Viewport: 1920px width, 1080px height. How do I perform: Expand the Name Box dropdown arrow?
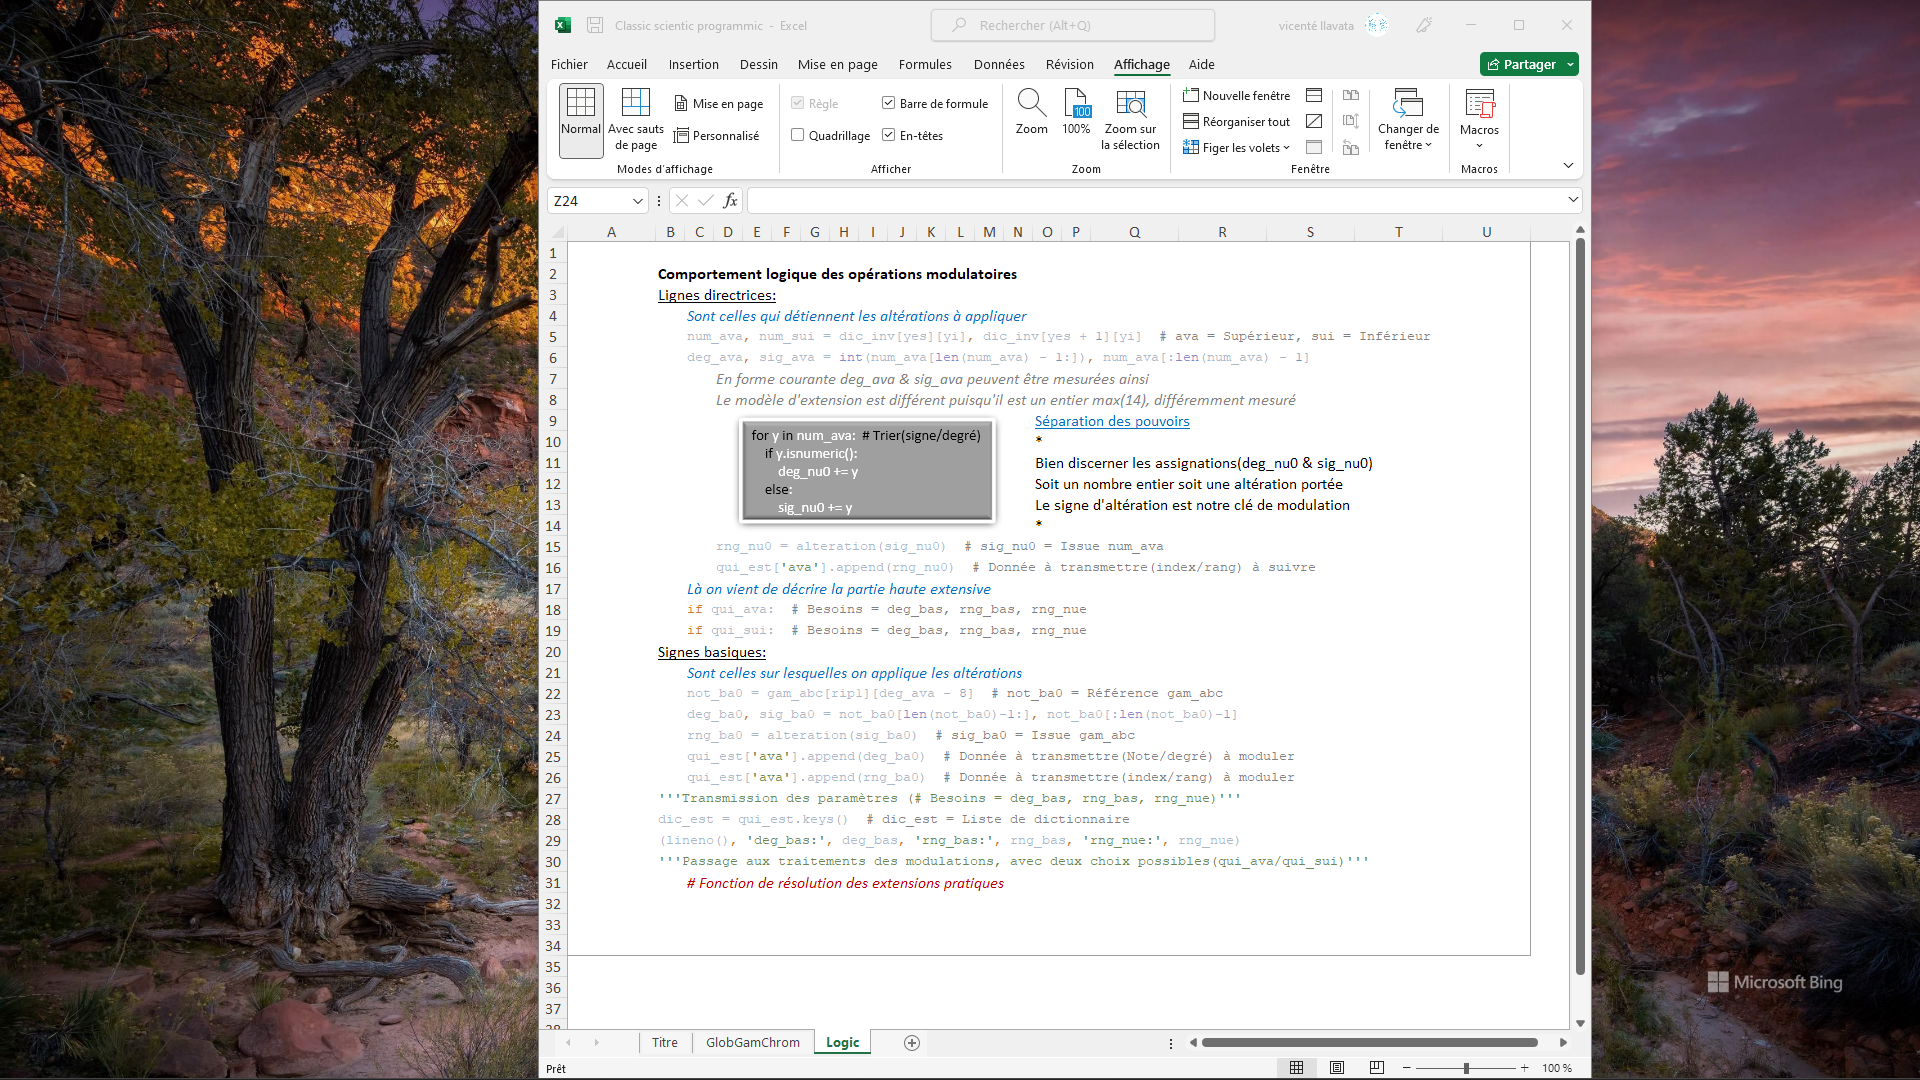[637, 201]
